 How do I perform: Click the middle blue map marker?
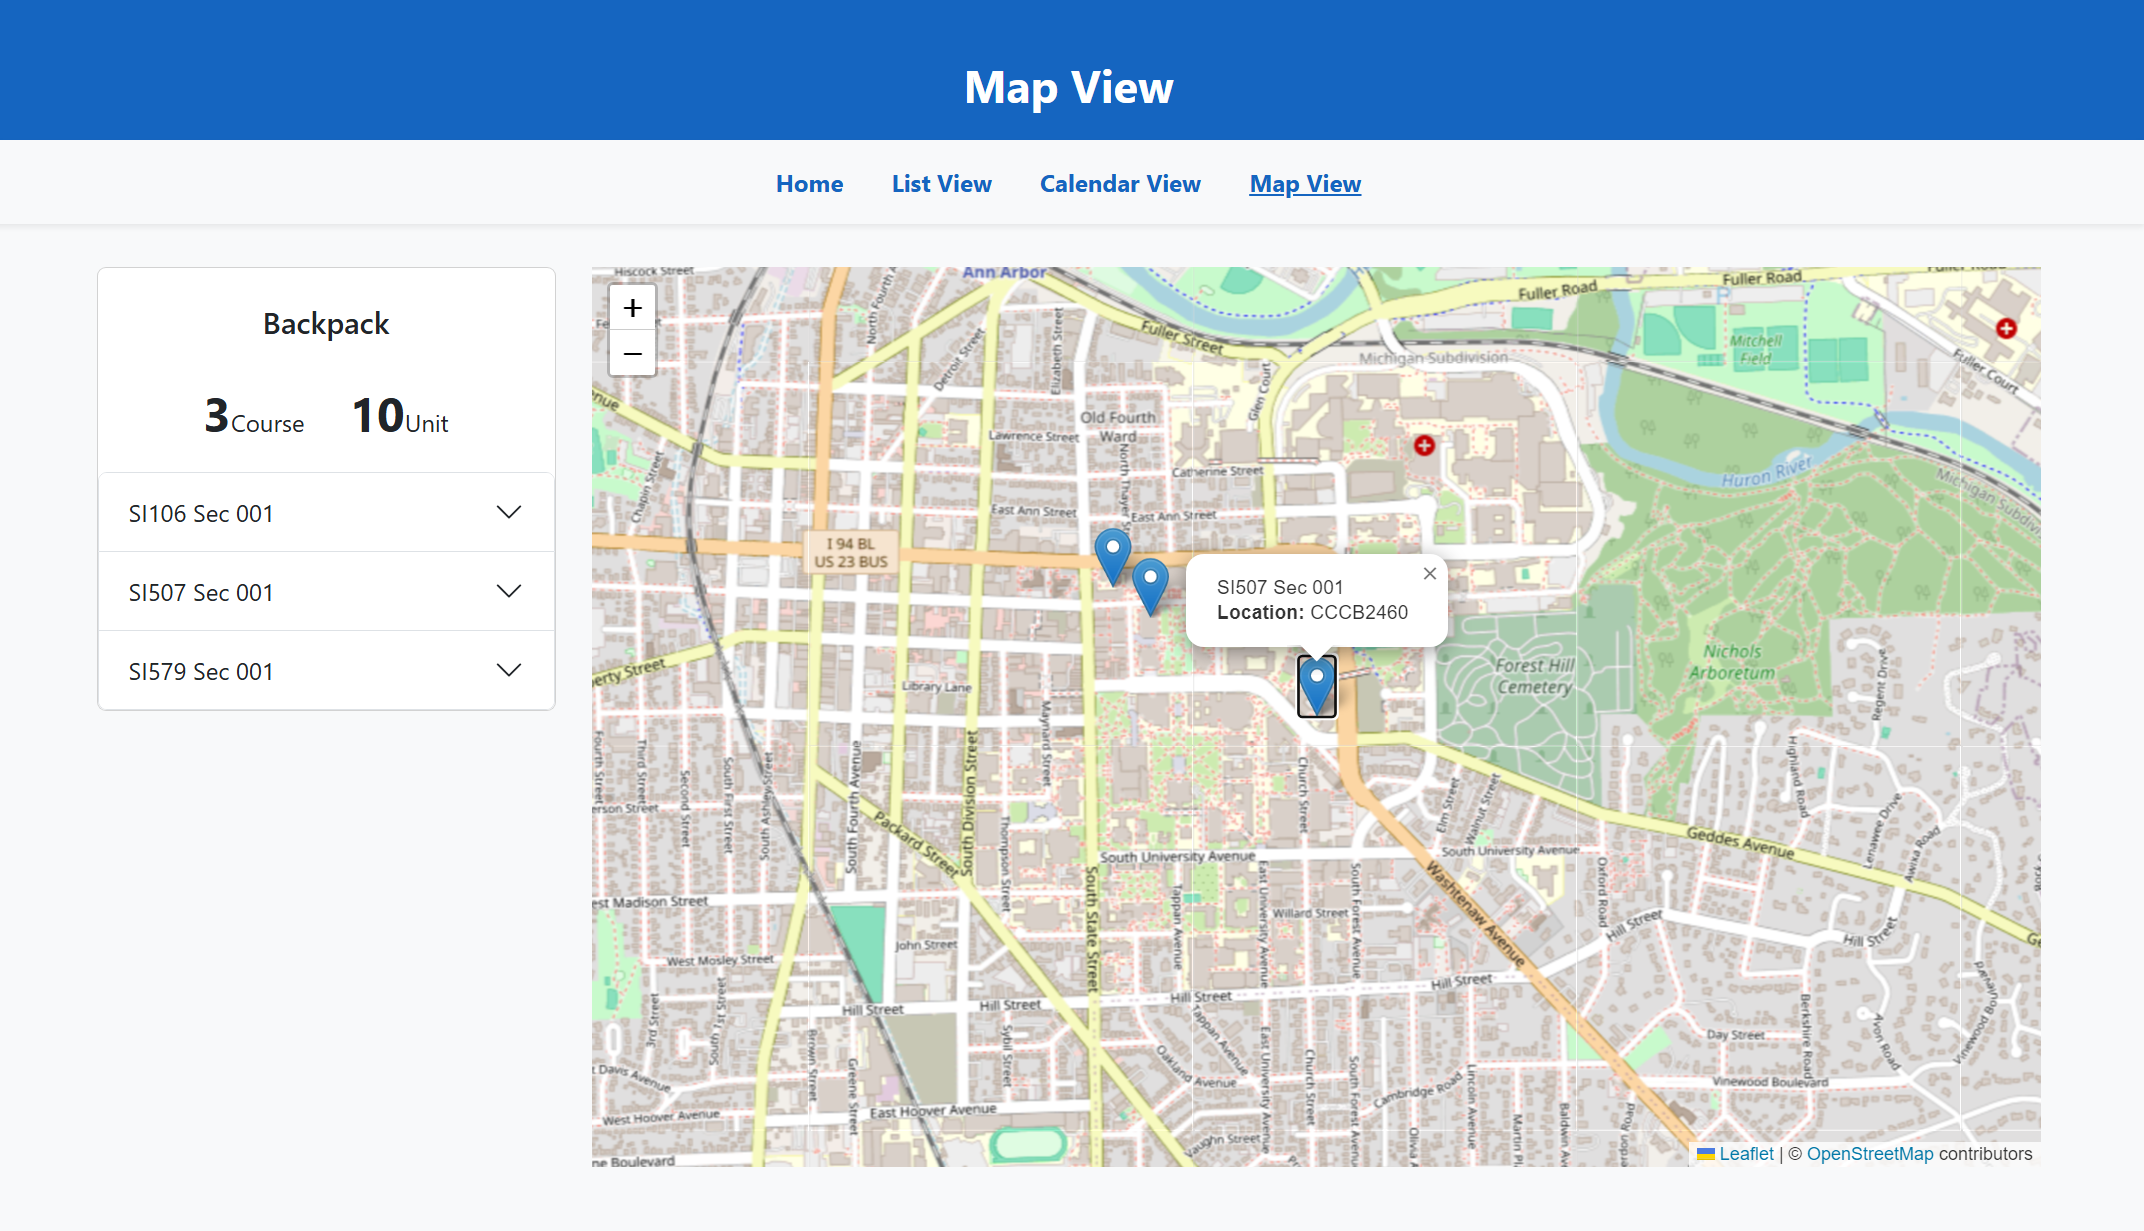click(x=1150, y=584)
